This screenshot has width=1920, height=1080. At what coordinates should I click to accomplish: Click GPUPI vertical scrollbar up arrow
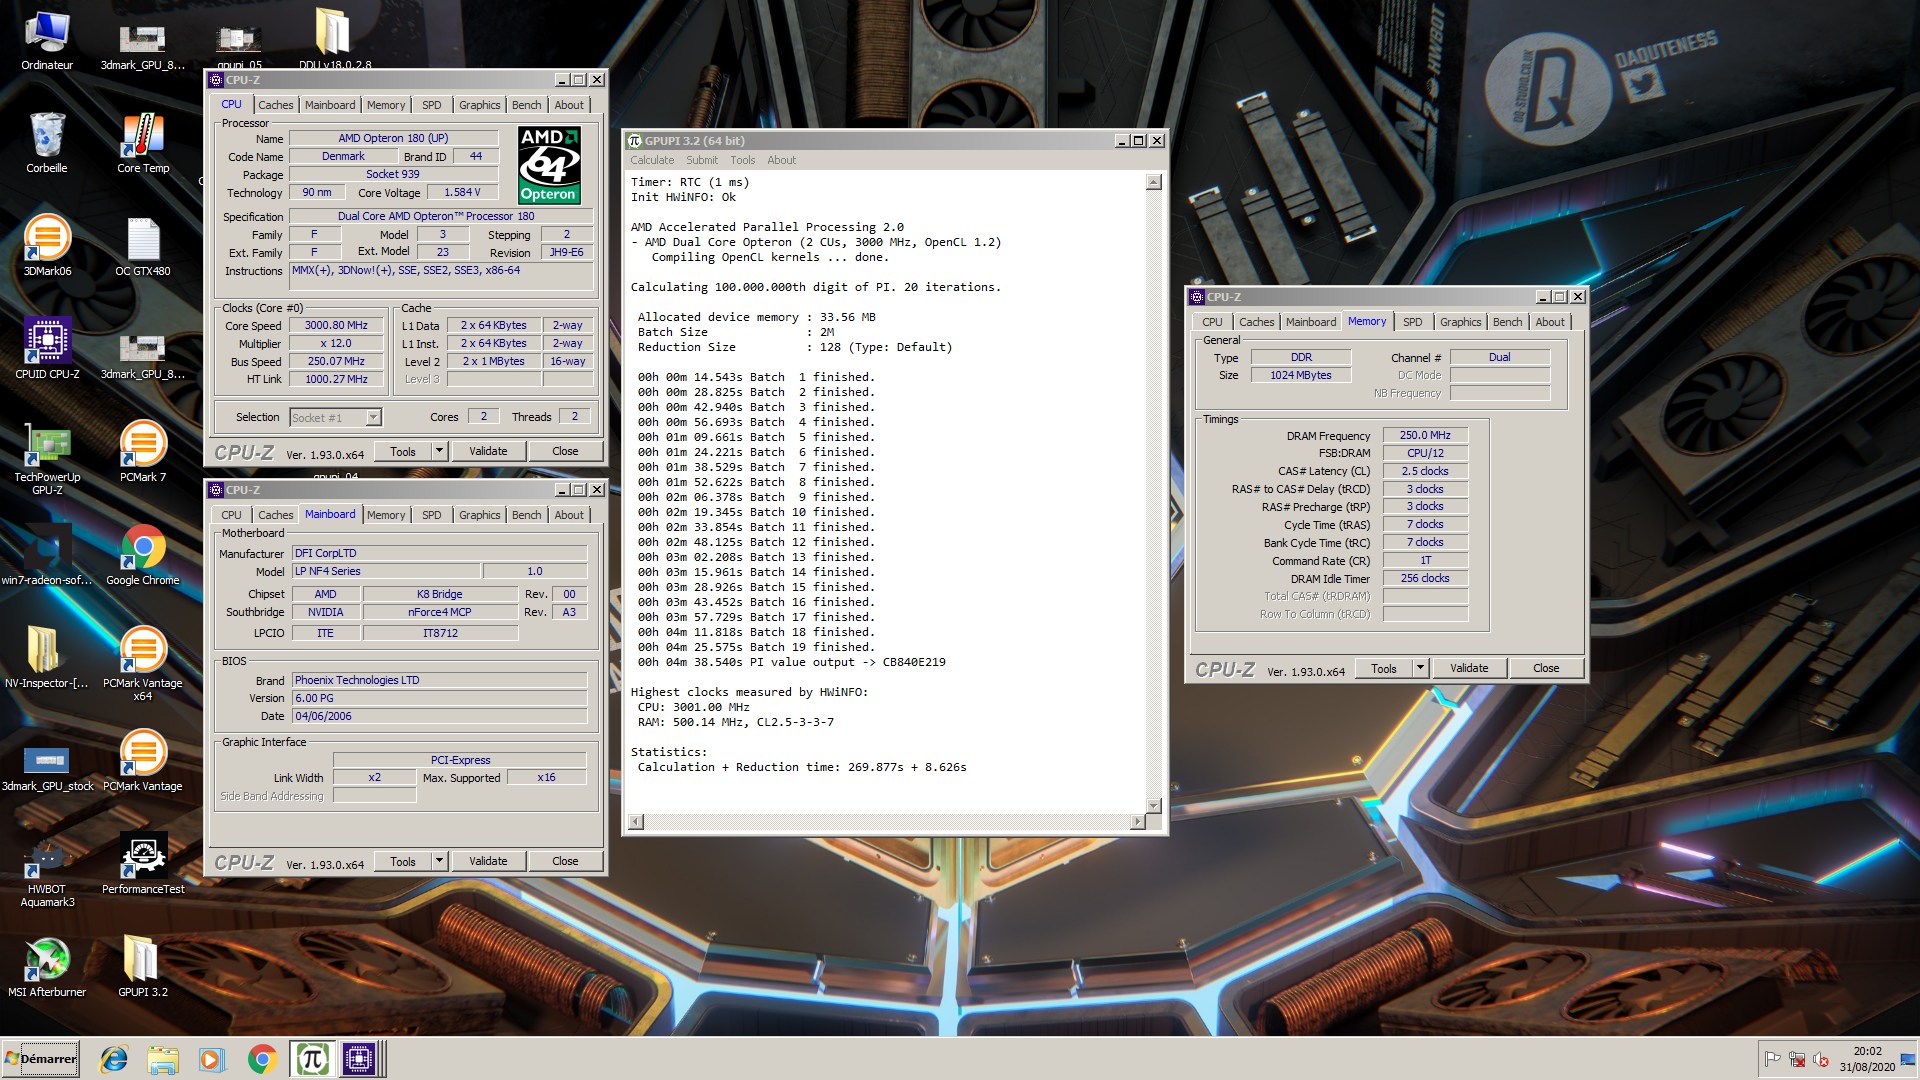pyautogui.click(x=1153, y=182)
